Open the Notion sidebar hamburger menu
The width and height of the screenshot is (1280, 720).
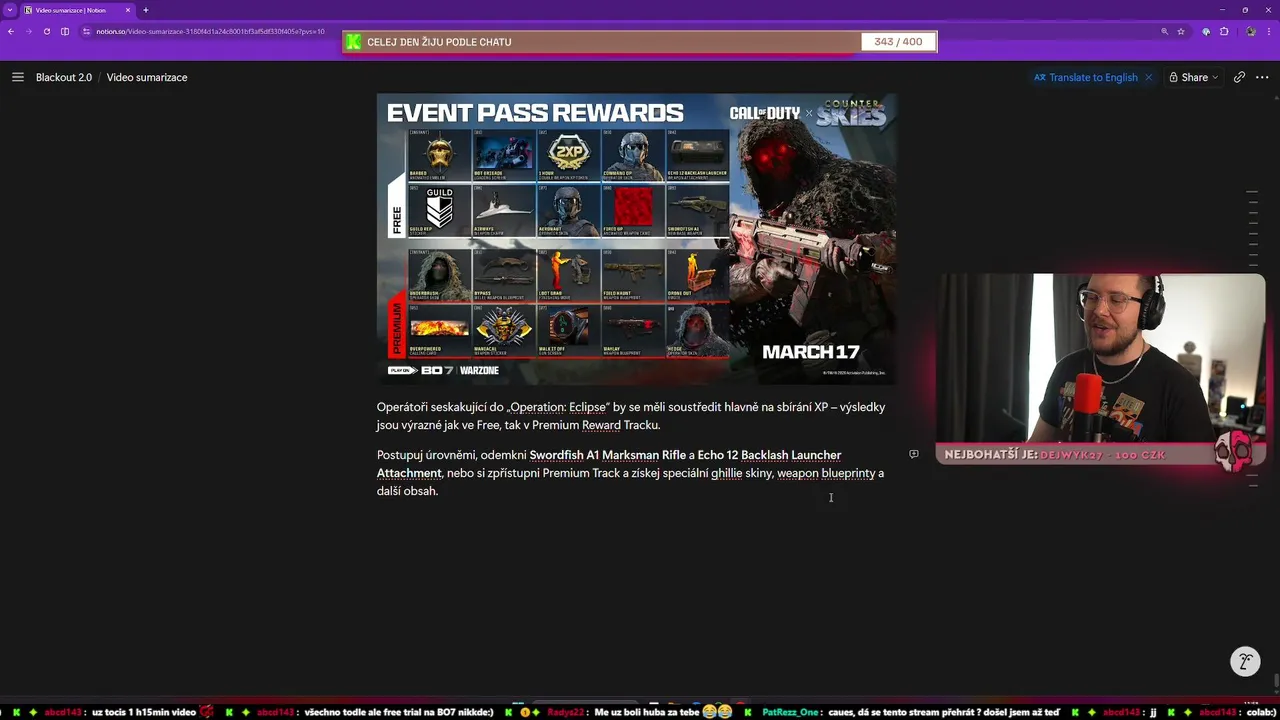point(18,77)
